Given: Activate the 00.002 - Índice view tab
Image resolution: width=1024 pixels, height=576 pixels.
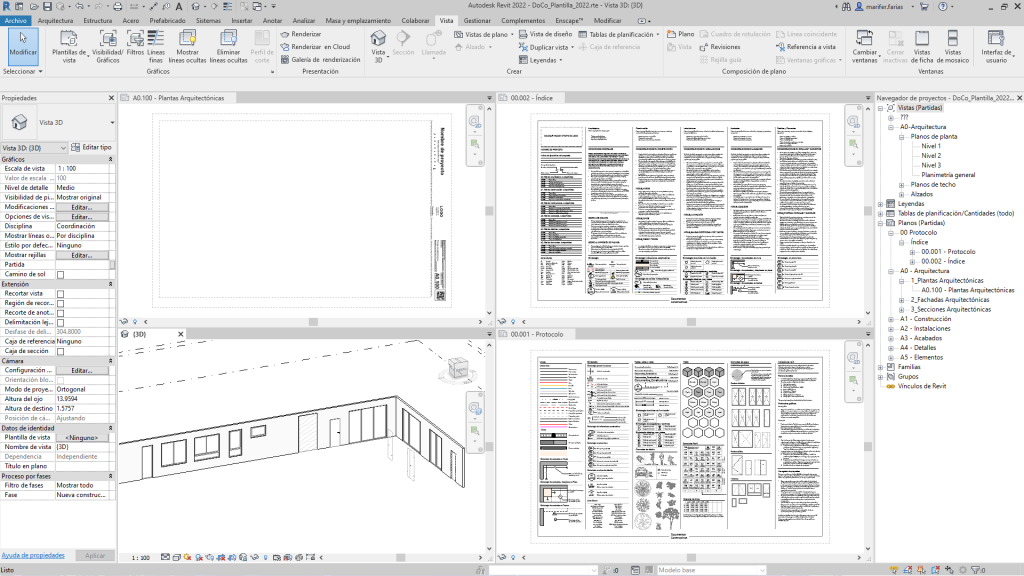Looking at the screenshot, I should click(540, 97).
